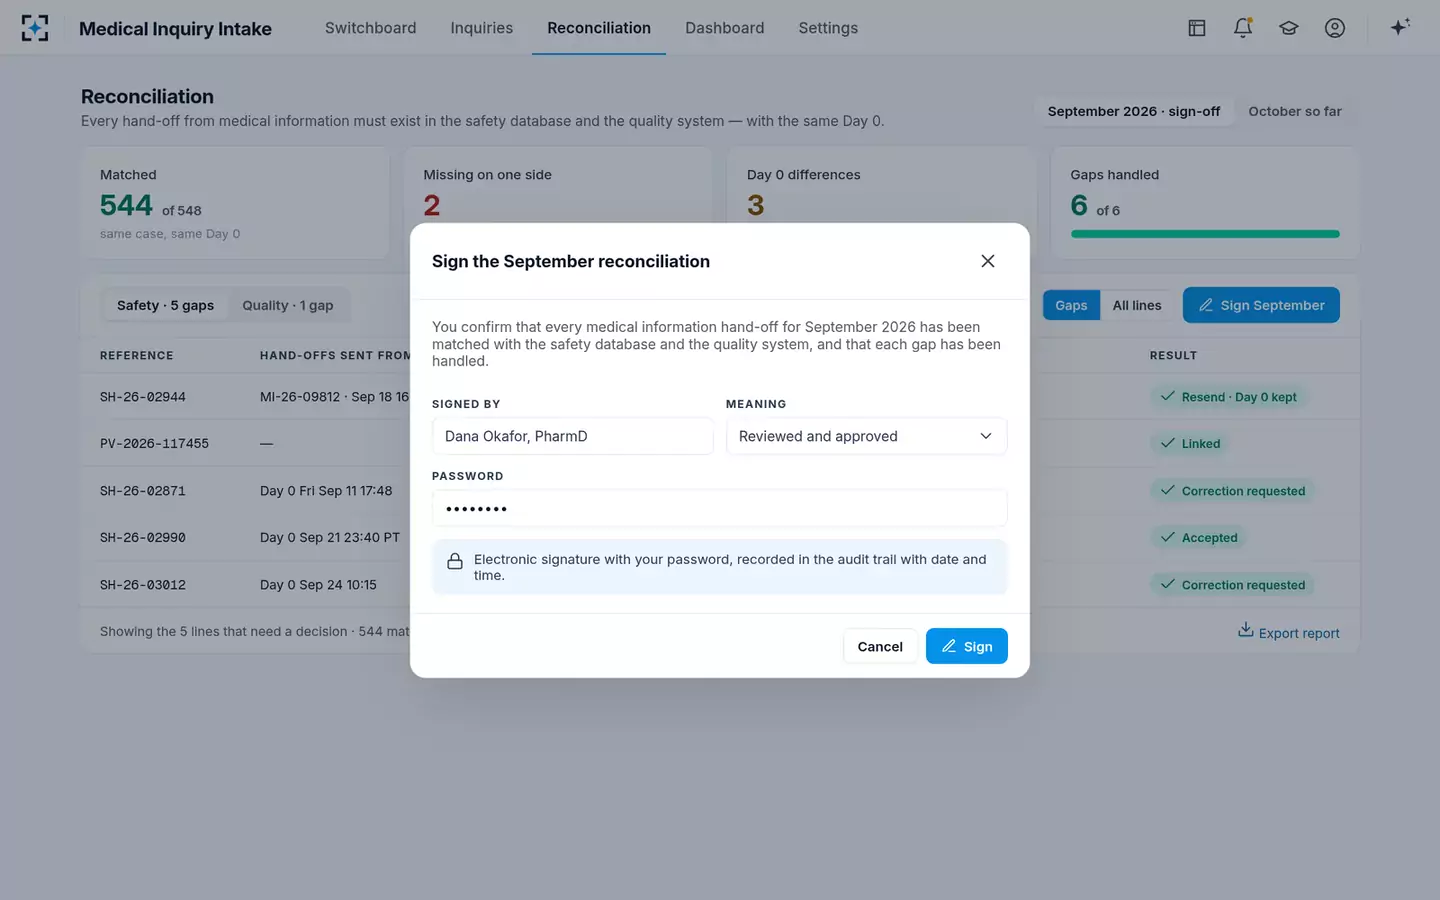1440x900 pixels.
Task: Select reference SH-26-02944
Action: point(143,397)
